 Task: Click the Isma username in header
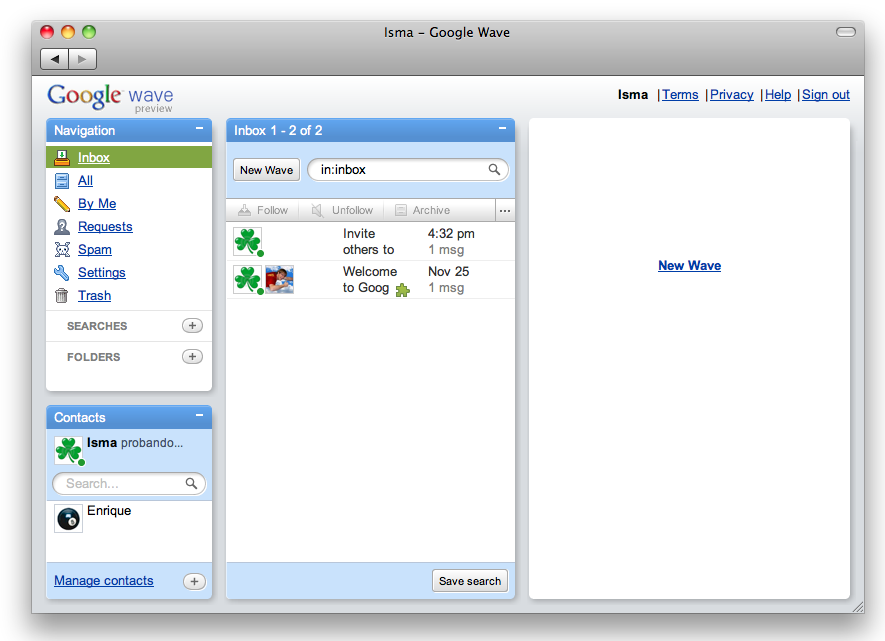633,95
